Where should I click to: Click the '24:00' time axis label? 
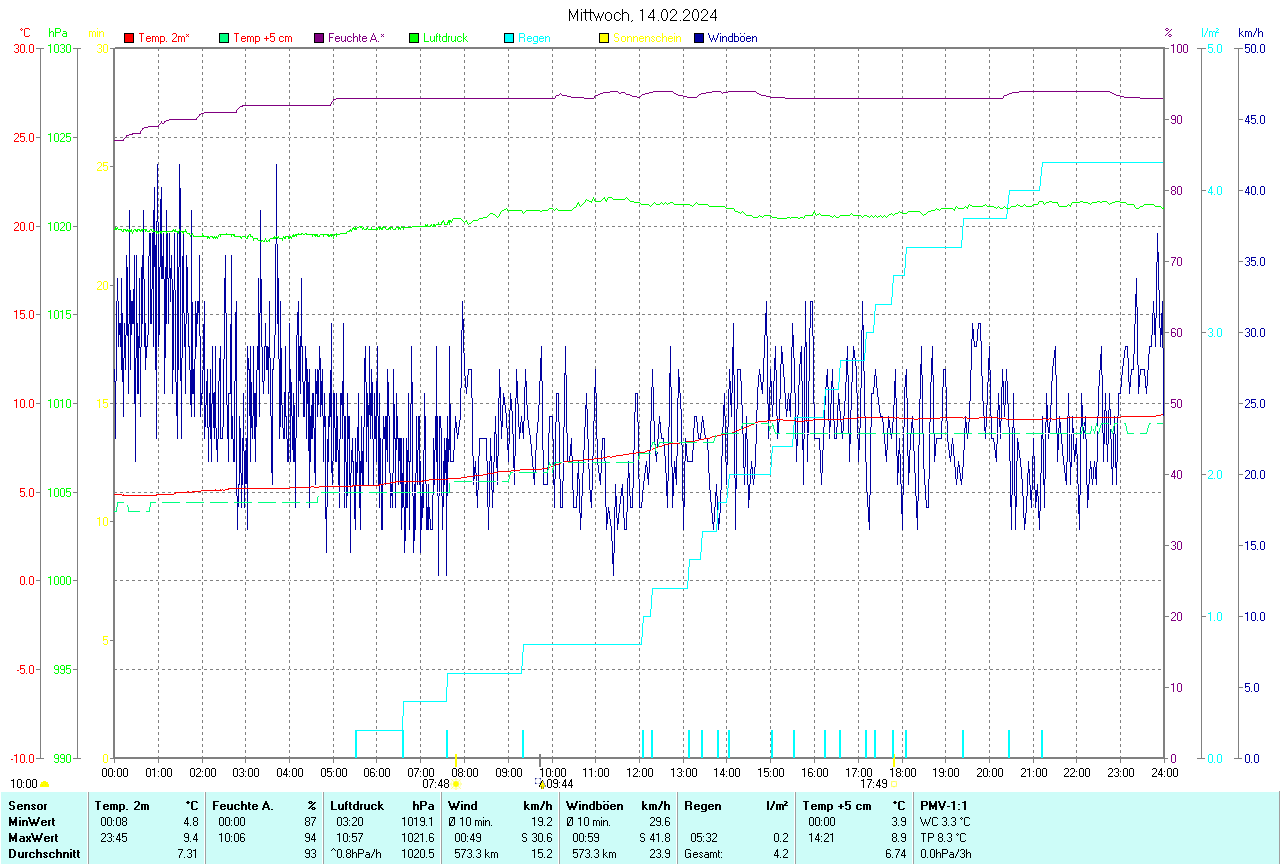(1164, 772)
